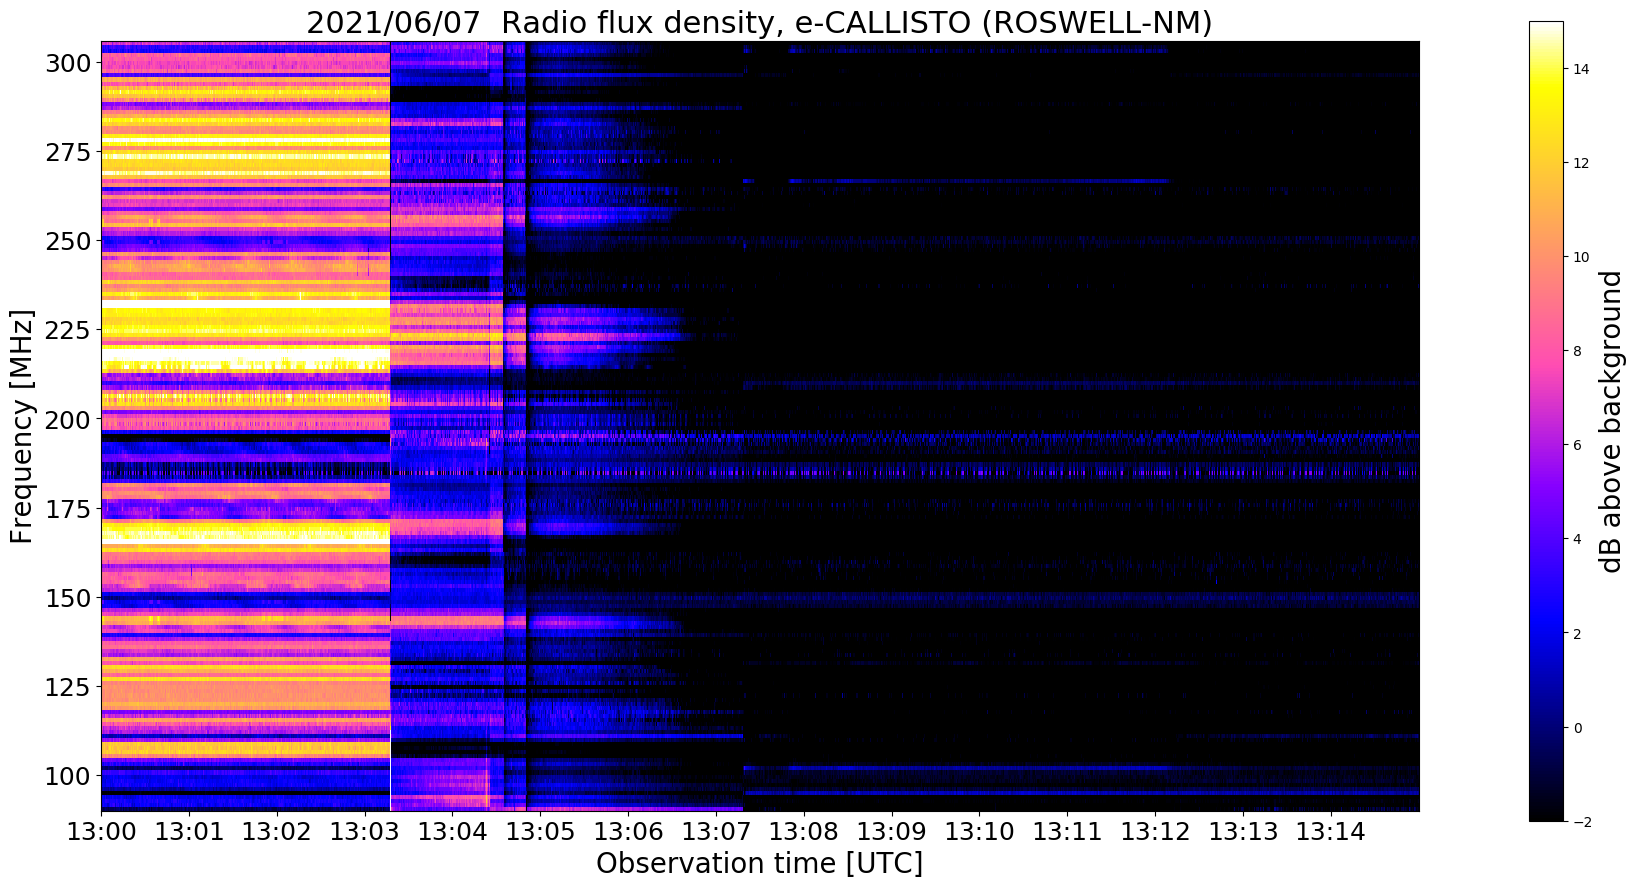Click the 13:12 time tick label

[1155, 830]
